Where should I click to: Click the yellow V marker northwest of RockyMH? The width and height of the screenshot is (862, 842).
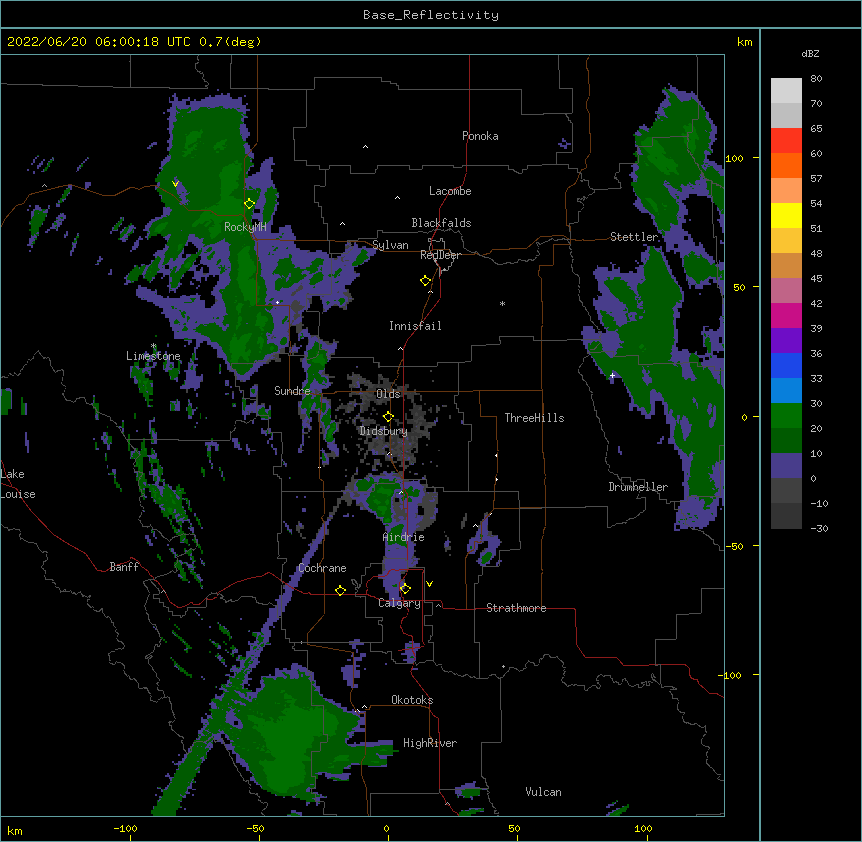pos(175,184)
